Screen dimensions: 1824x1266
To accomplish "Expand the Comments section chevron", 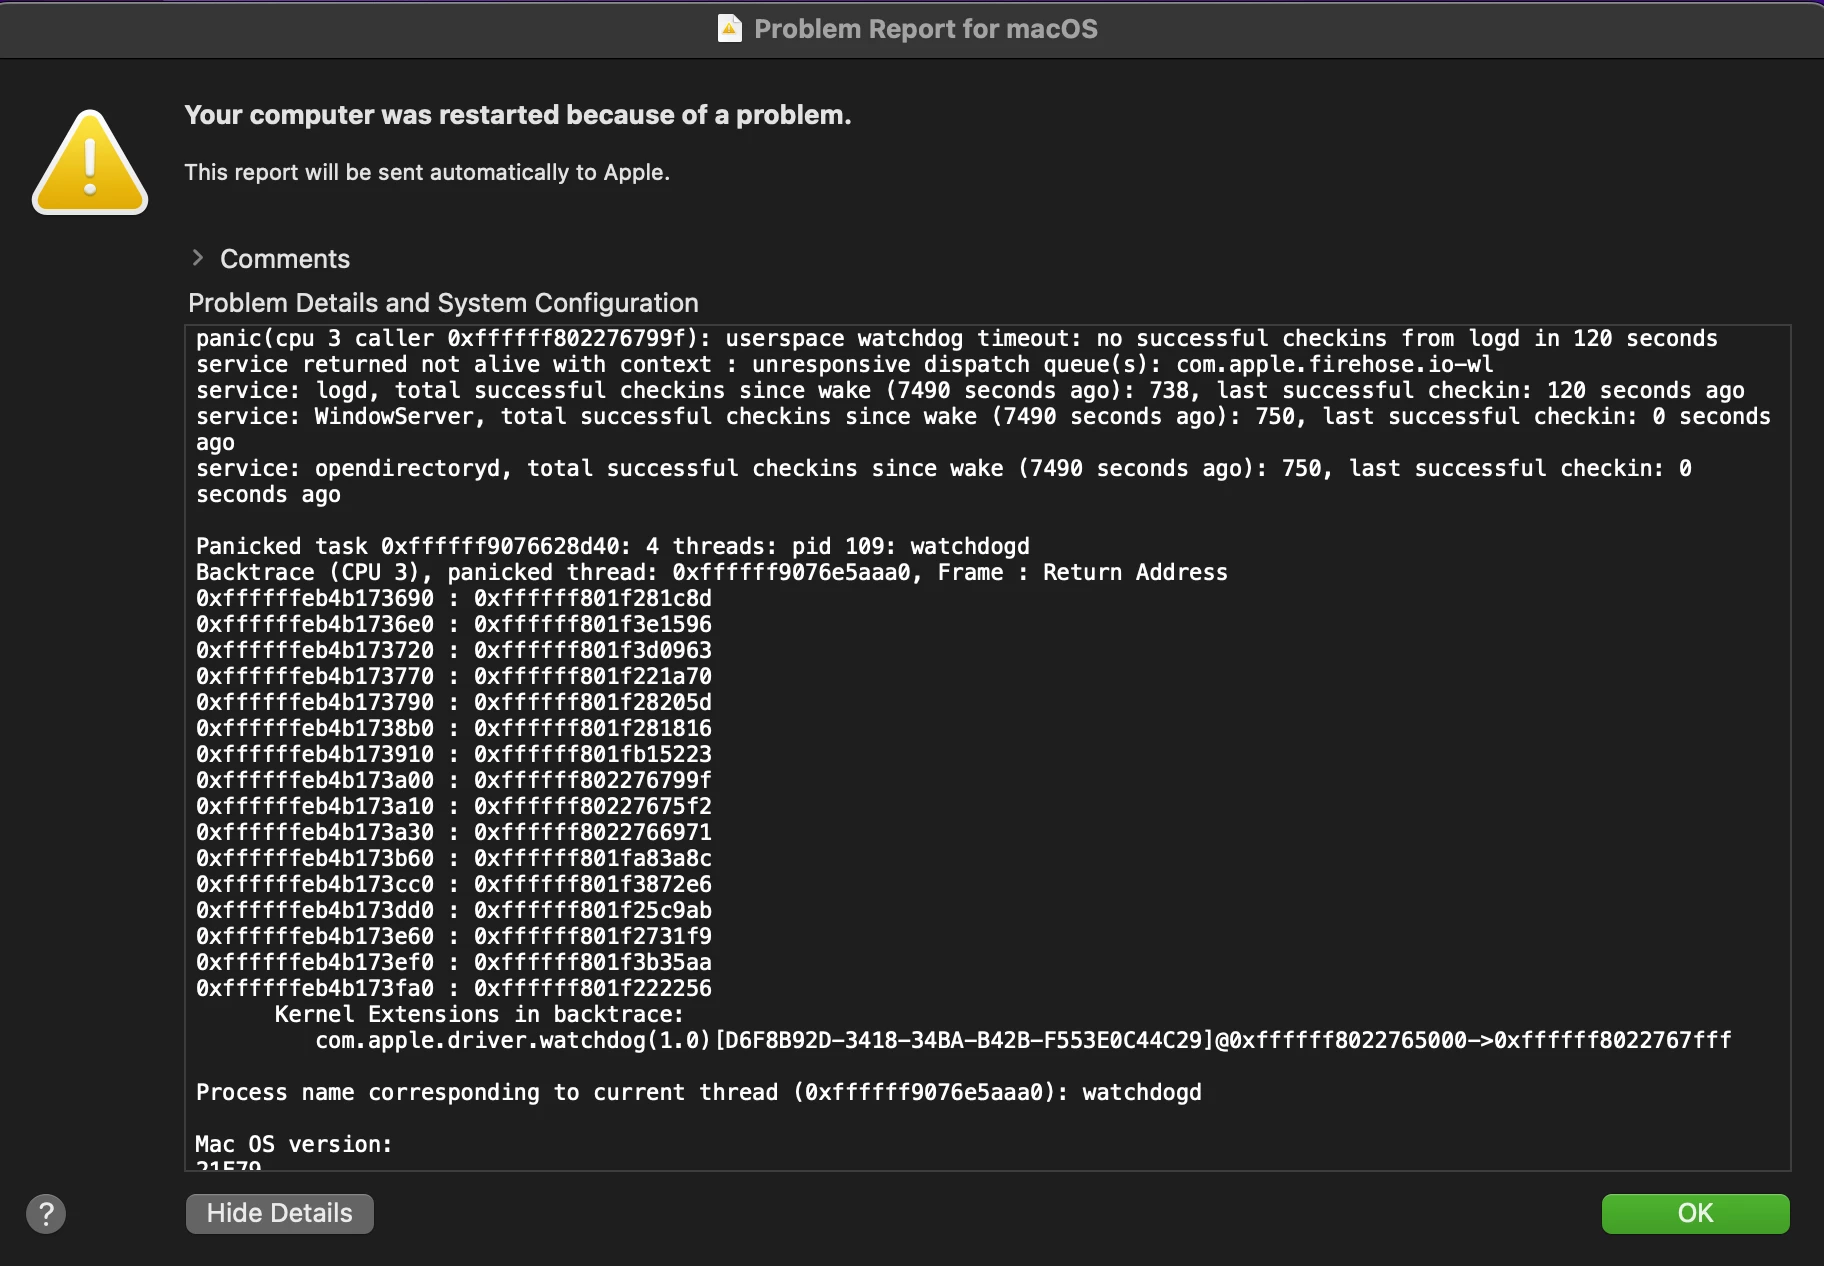I will pos(197,258).
